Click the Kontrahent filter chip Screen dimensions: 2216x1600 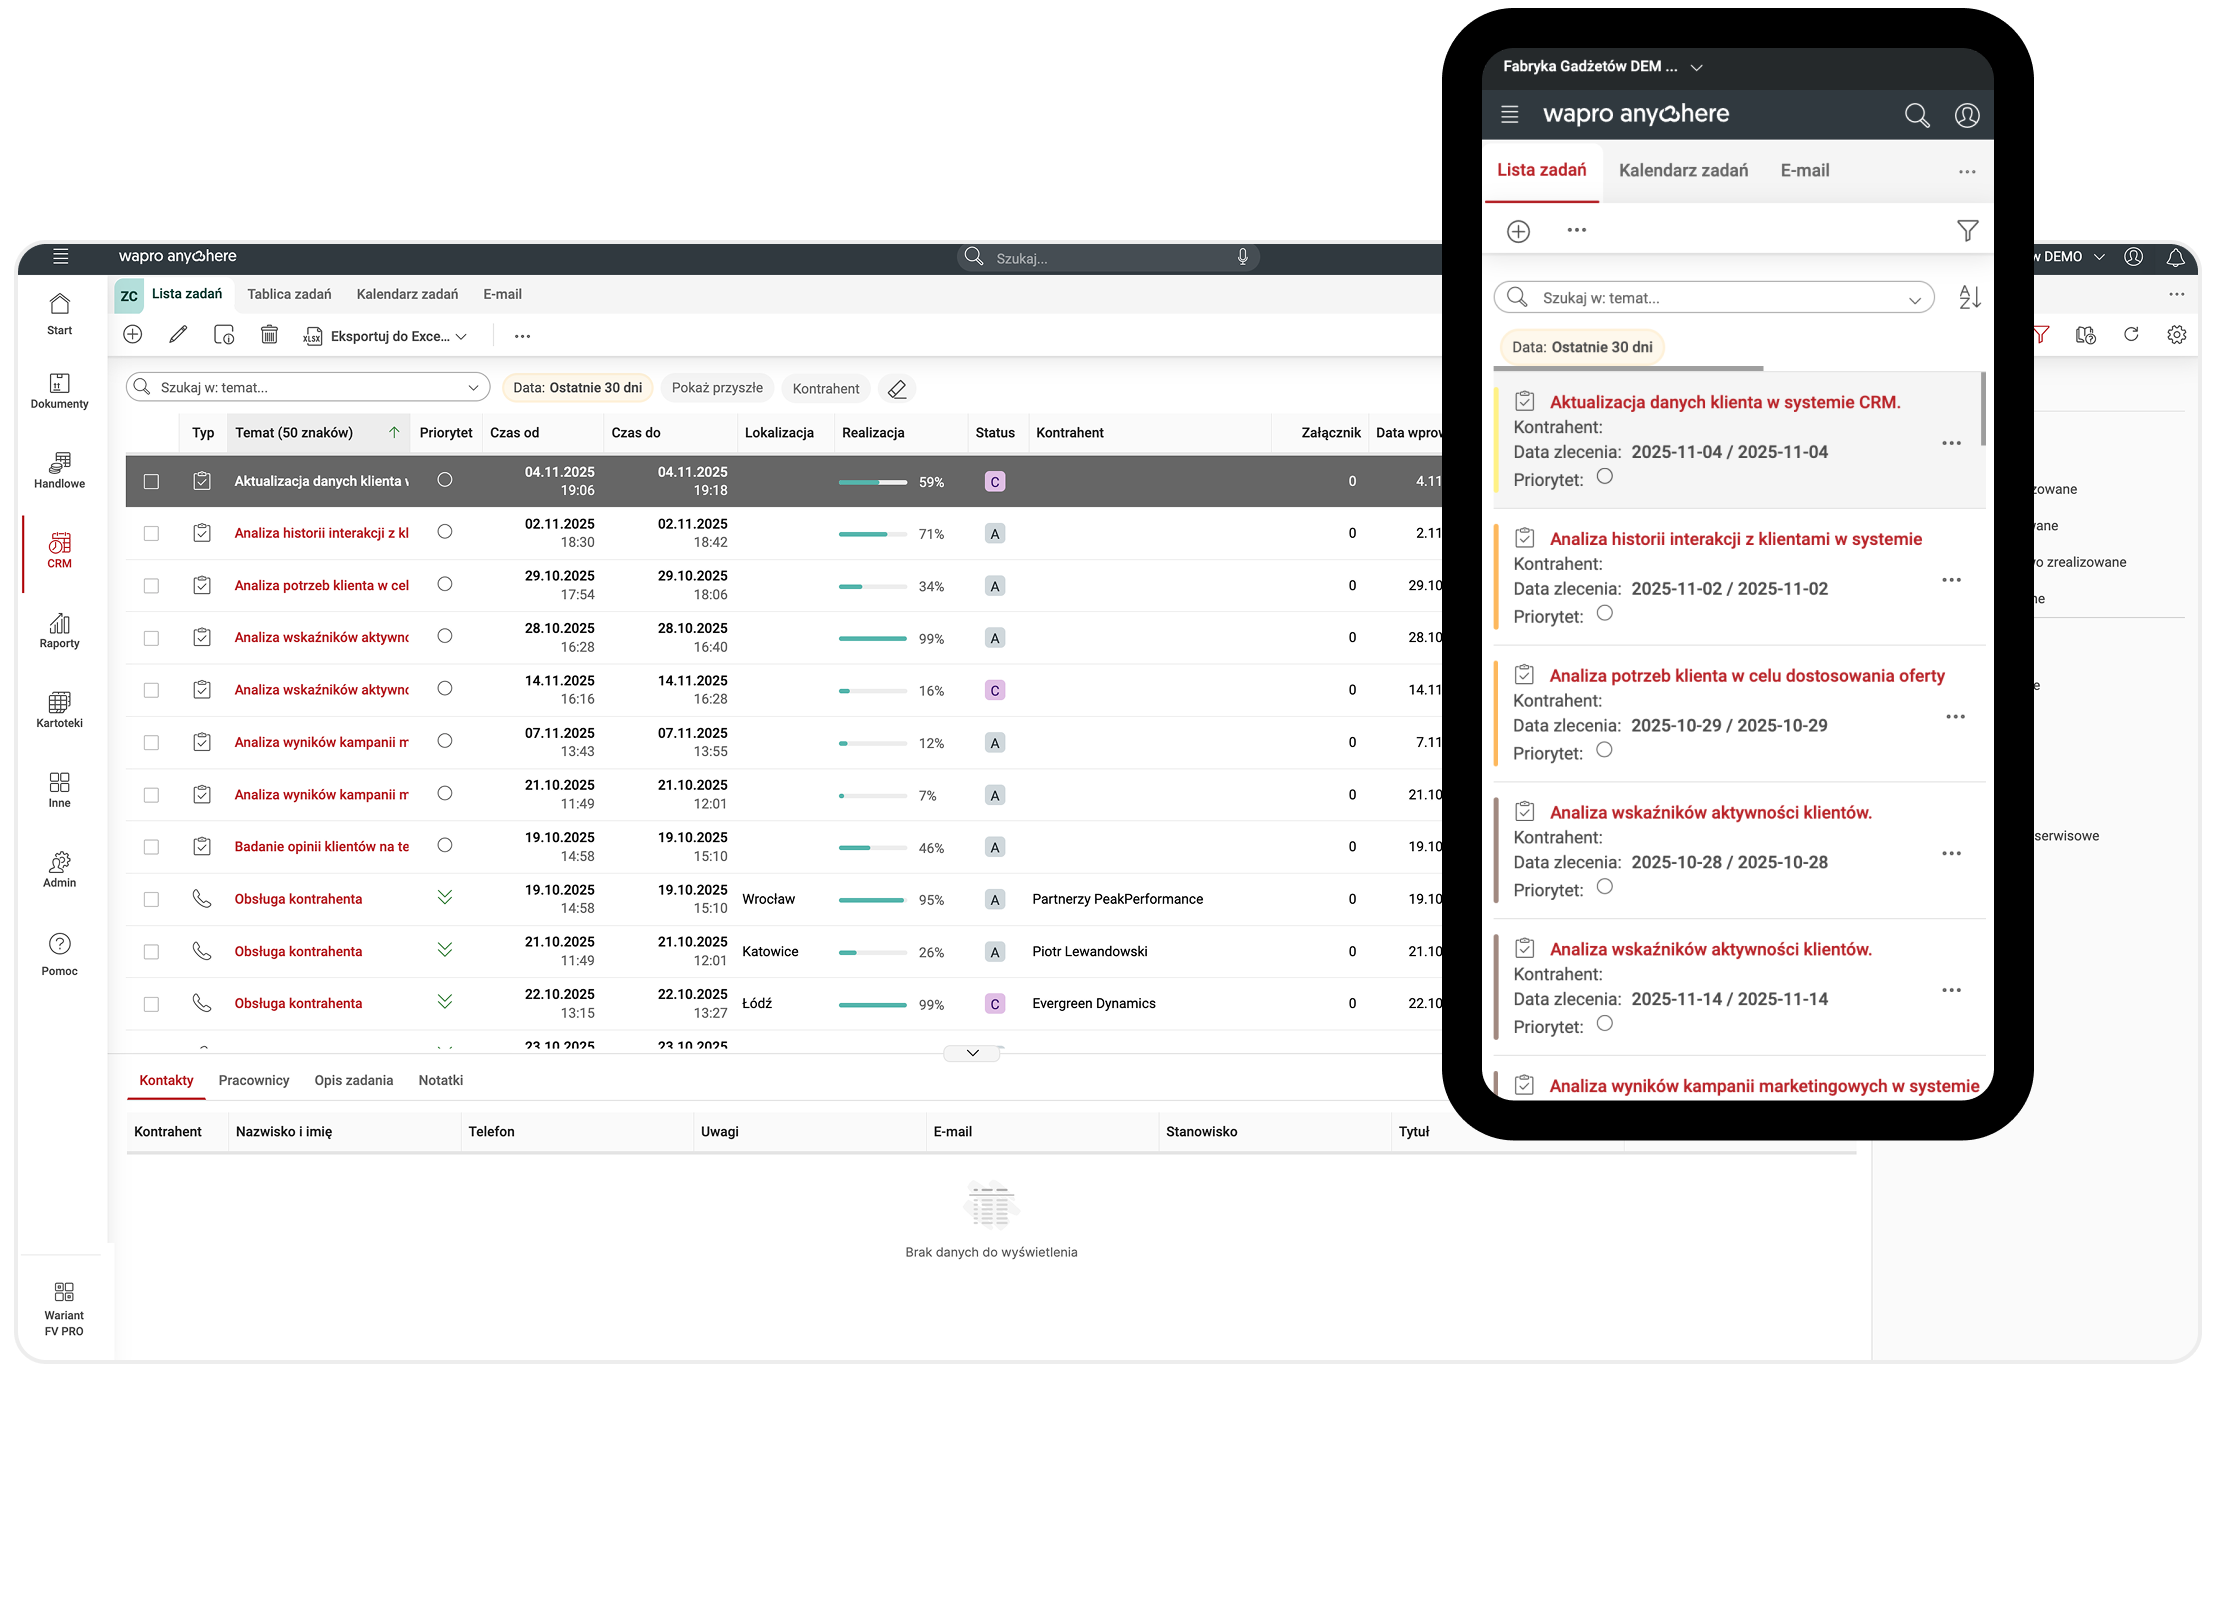point(825,389)
